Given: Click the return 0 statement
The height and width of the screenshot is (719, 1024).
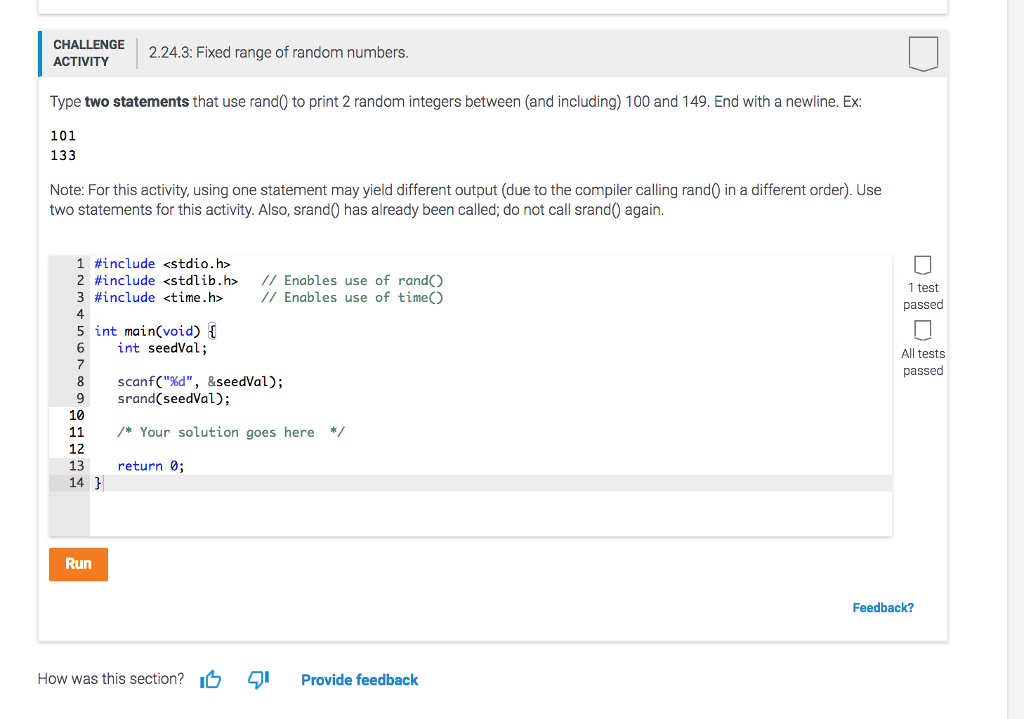Looking at the screenshot, I should pyautogui.click(x=148, y=465).
